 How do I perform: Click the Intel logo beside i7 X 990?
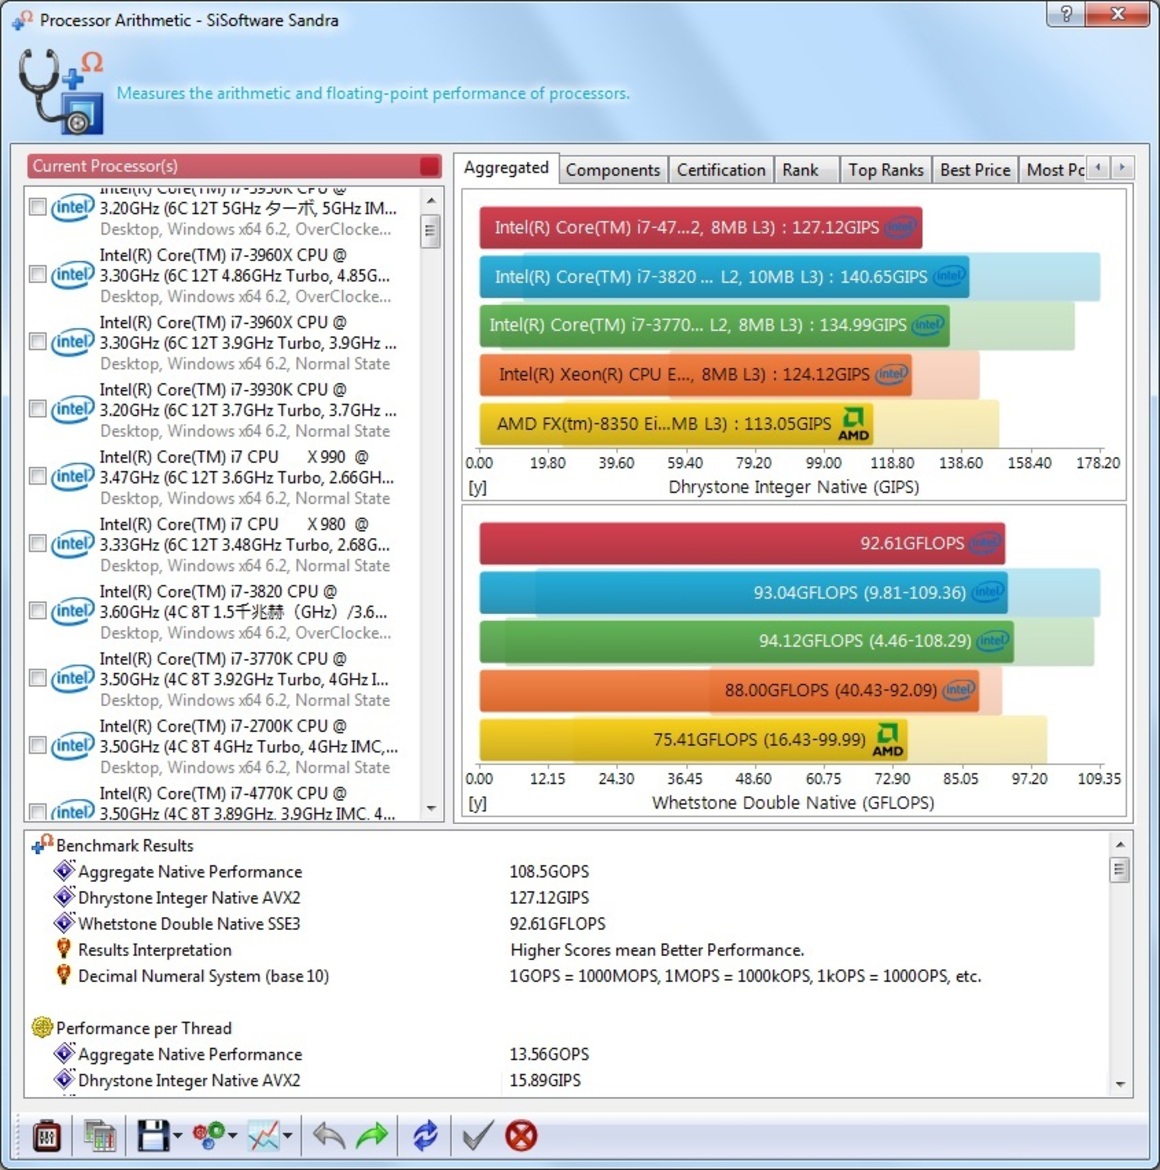pyautogui.click(x=72, y=477)
